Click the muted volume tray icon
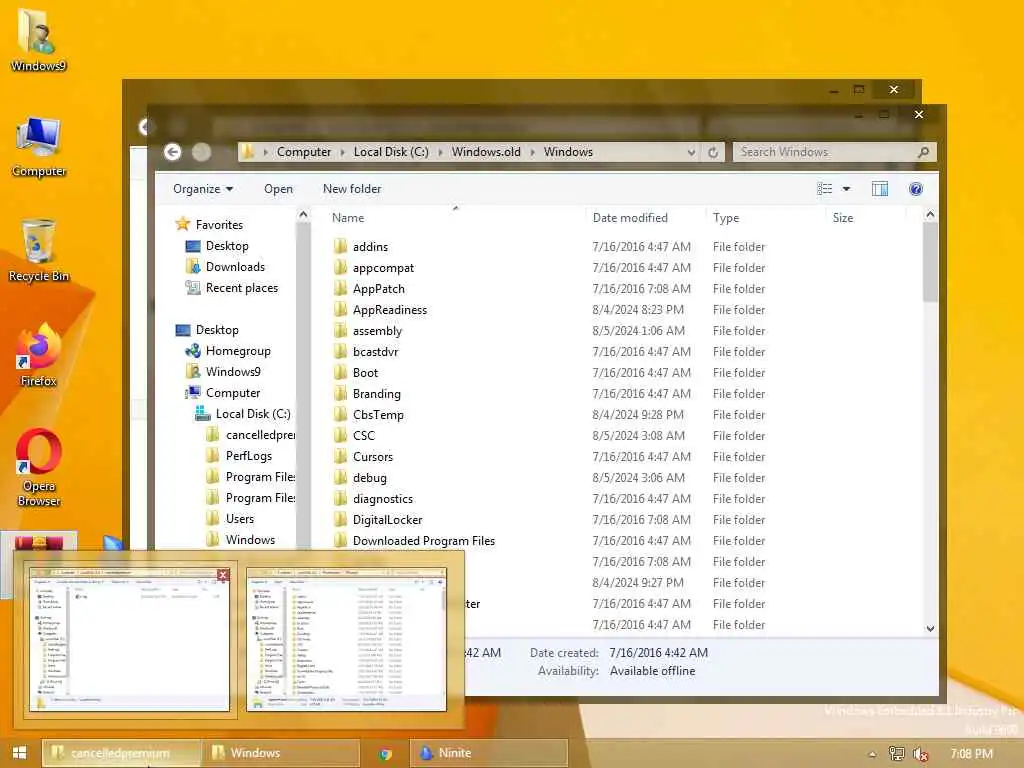The height and width of the screenshot is (768, 1024). pos(921,754)
